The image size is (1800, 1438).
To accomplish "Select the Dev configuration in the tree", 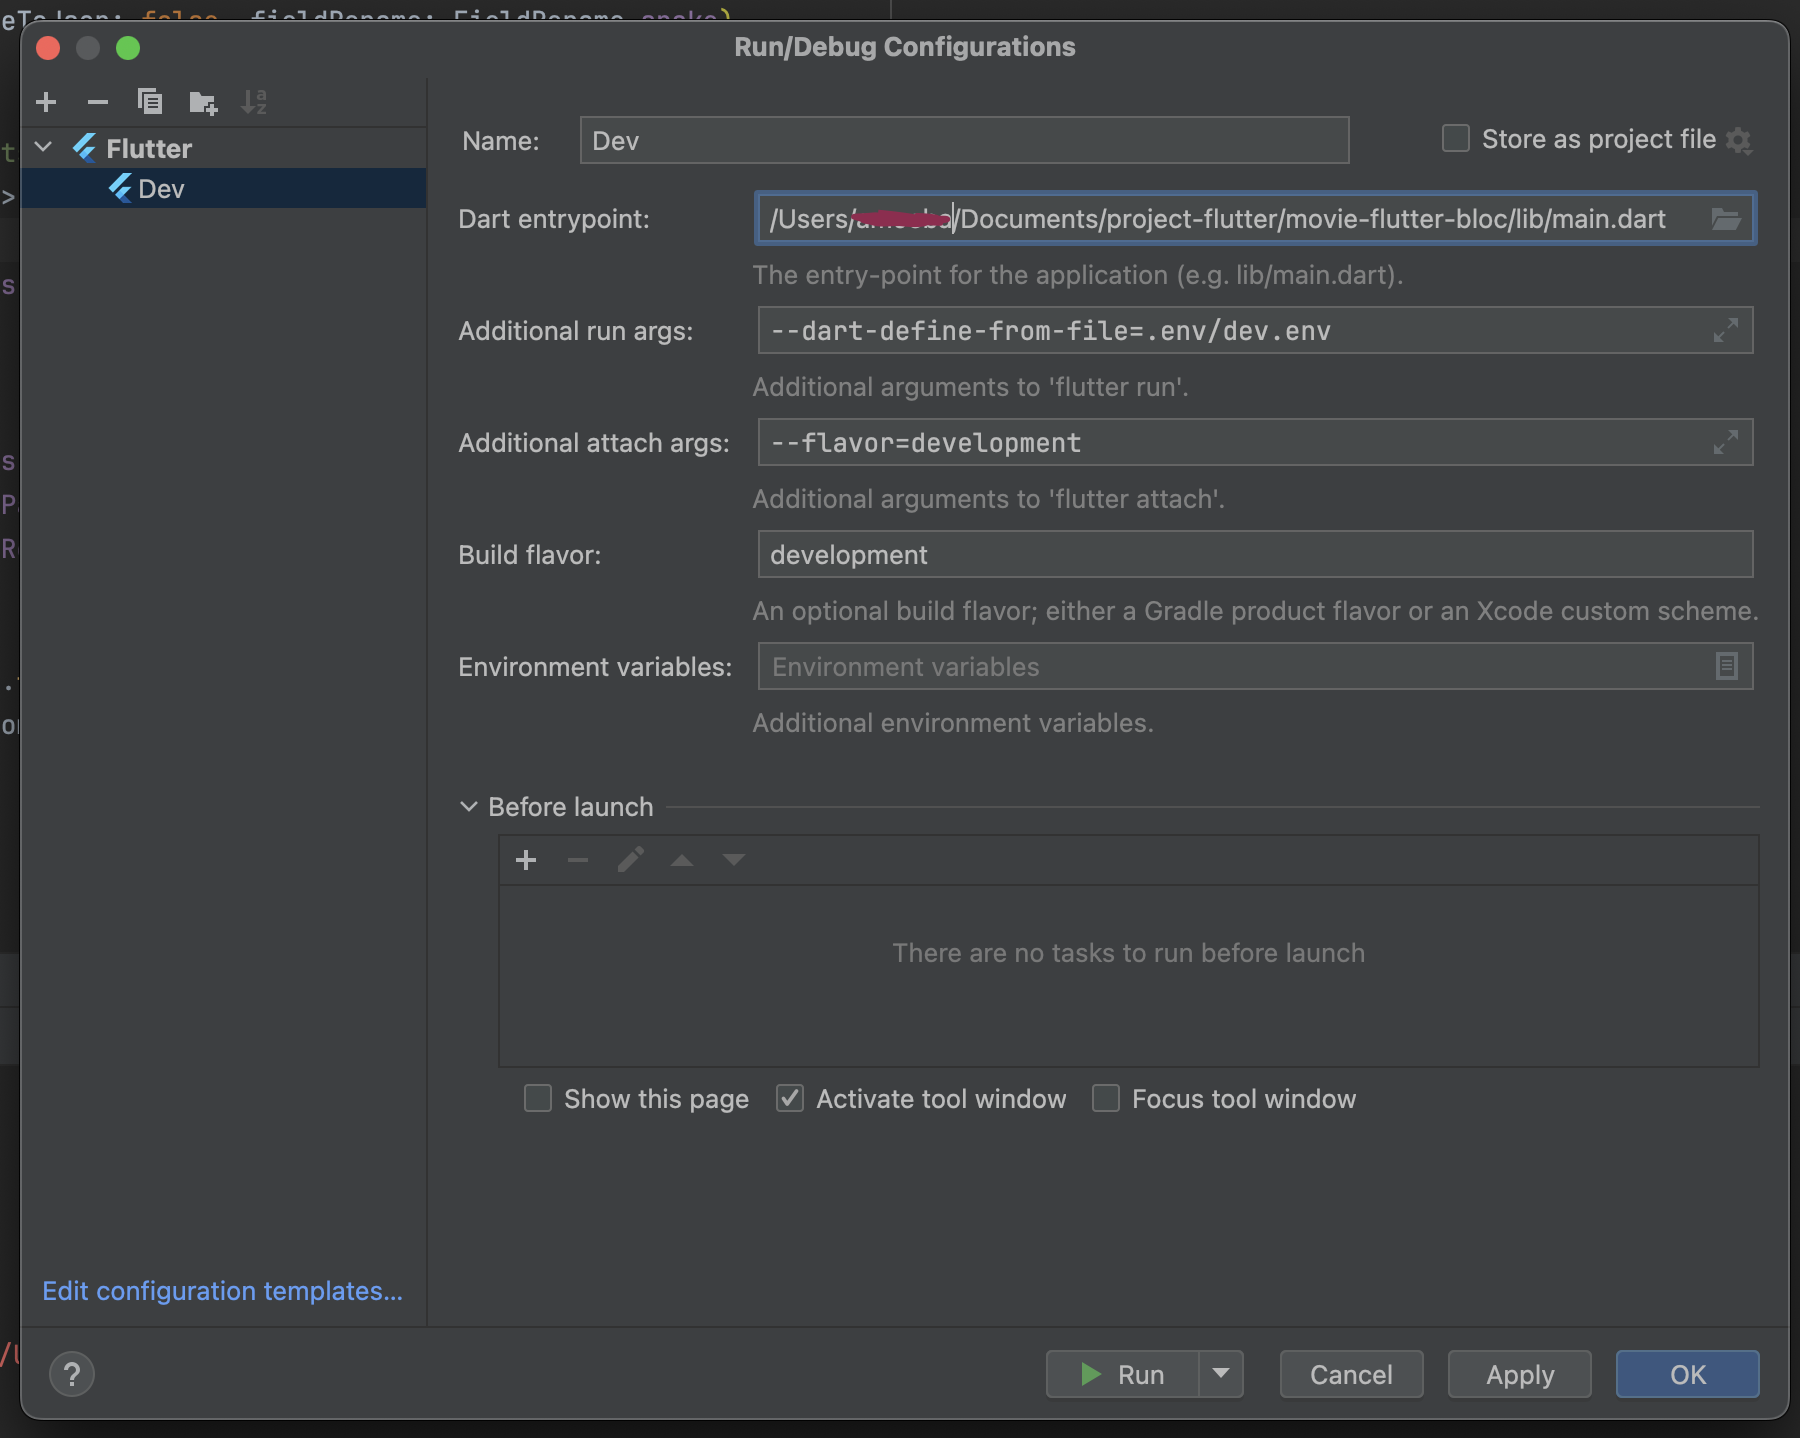I will point(224,188).
